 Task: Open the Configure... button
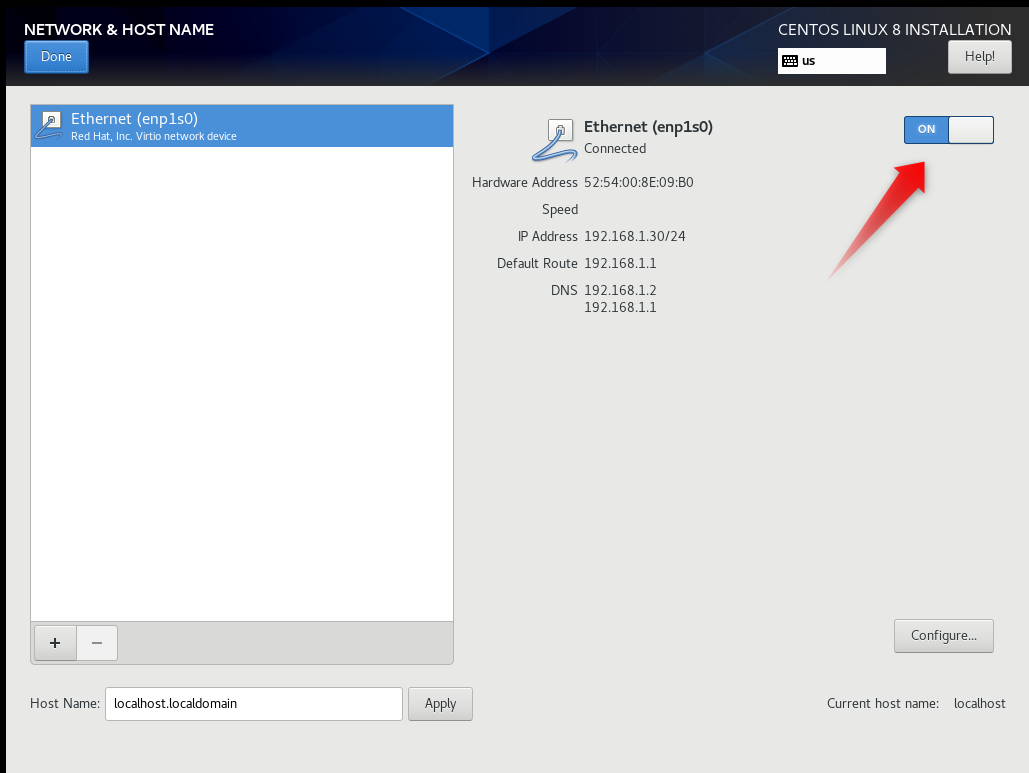point(944,636)
